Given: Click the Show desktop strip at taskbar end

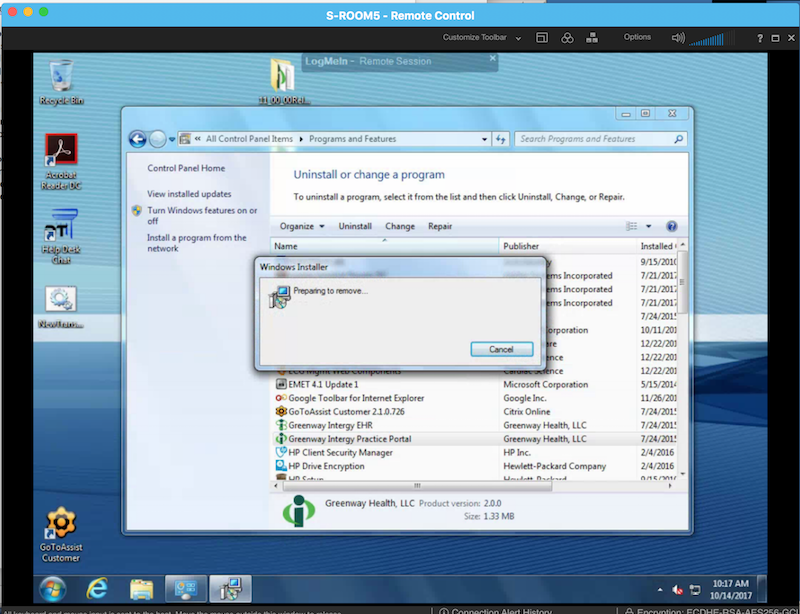Looking at the screenshot, I should coord(762,590).
